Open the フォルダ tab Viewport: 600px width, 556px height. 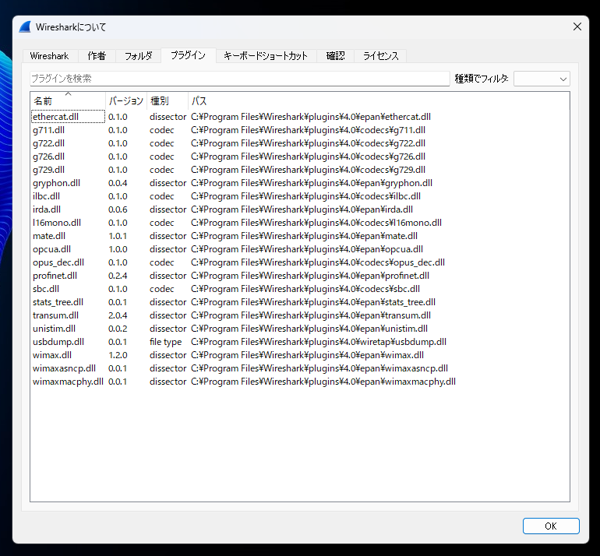click(x=138, y=56)
